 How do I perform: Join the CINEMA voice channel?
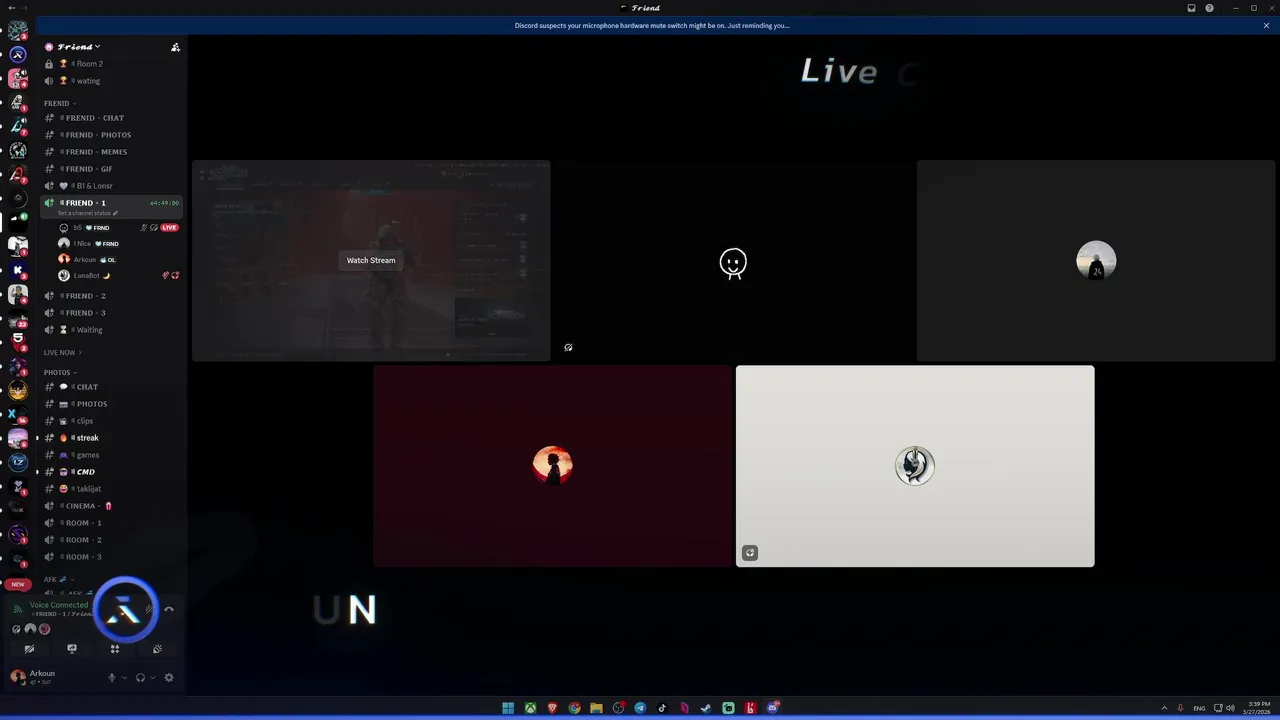[x=111, y=506]
